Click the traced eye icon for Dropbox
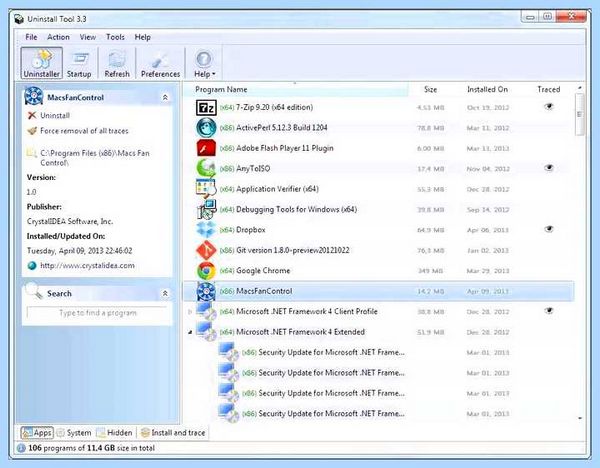Screen dimensions: 600x468 [x=549, y=229]
